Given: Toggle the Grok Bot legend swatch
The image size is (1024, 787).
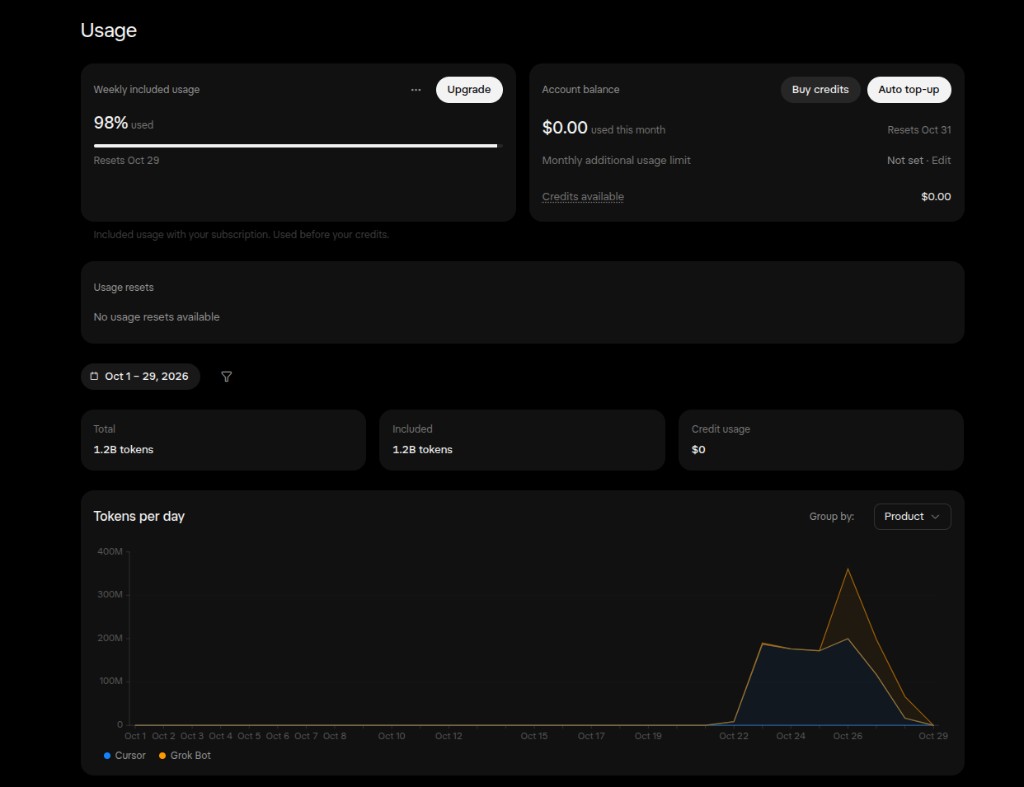Looking at the screenshot, I should [x=163, y=756].
